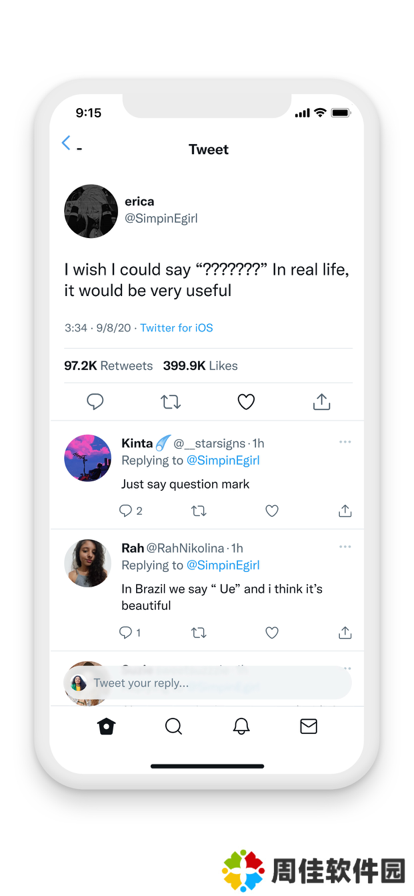Open @SimpinEgirl mention in Kinta's reply
The image size is (414, 896).
tap(223, 461)
